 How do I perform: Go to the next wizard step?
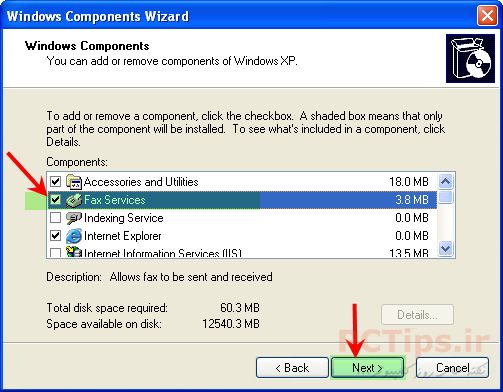[368, 368]
